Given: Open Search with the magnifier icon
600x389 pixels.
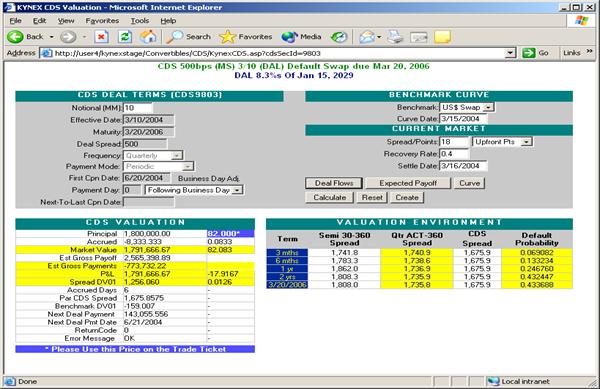Looking at the screenshot, I should coord(175,37).
